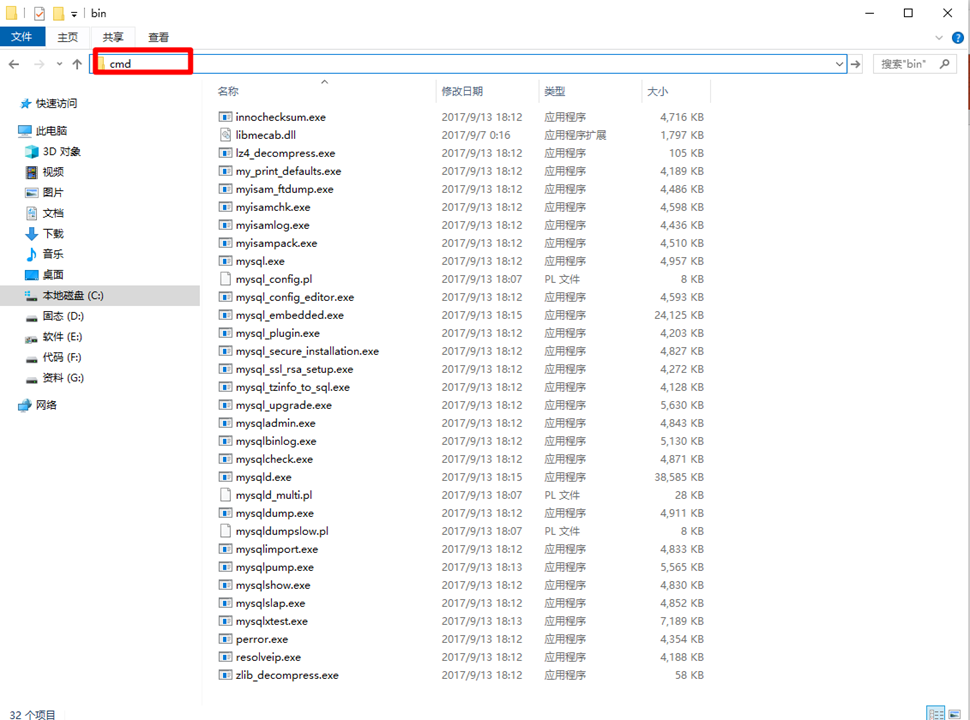Expand the address bar history dropdown
Viewport: 970px width, 720px height.
tap(839, 64)
